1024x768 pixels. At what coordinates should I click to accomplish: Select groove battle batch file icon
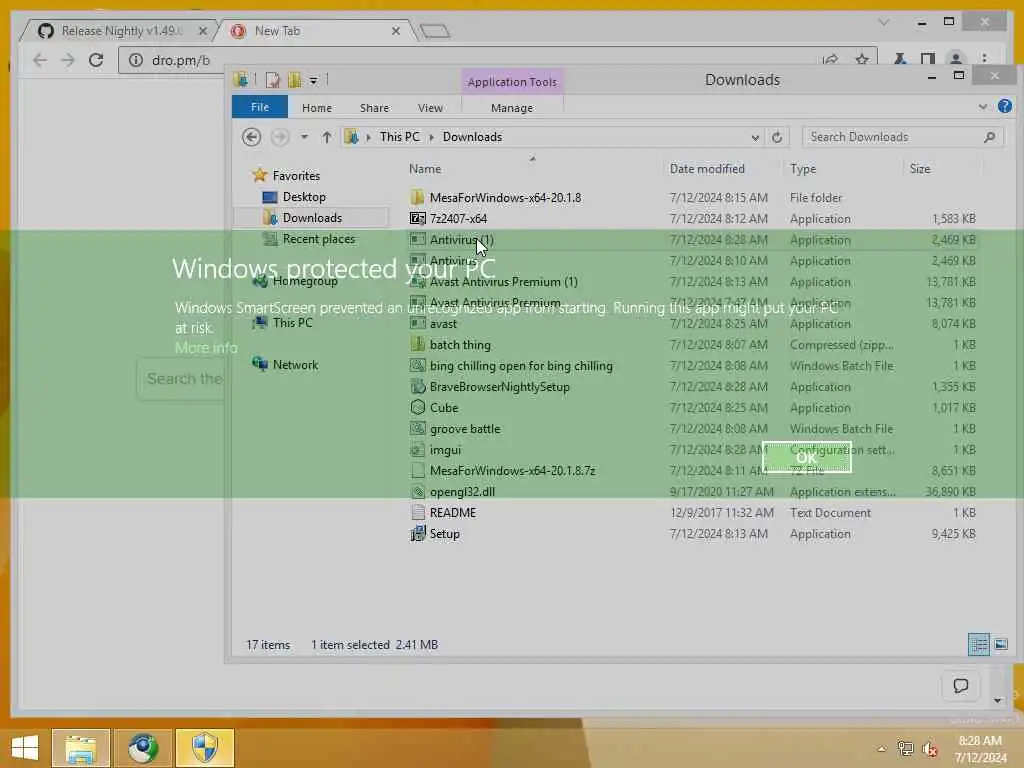pos(418,428)
